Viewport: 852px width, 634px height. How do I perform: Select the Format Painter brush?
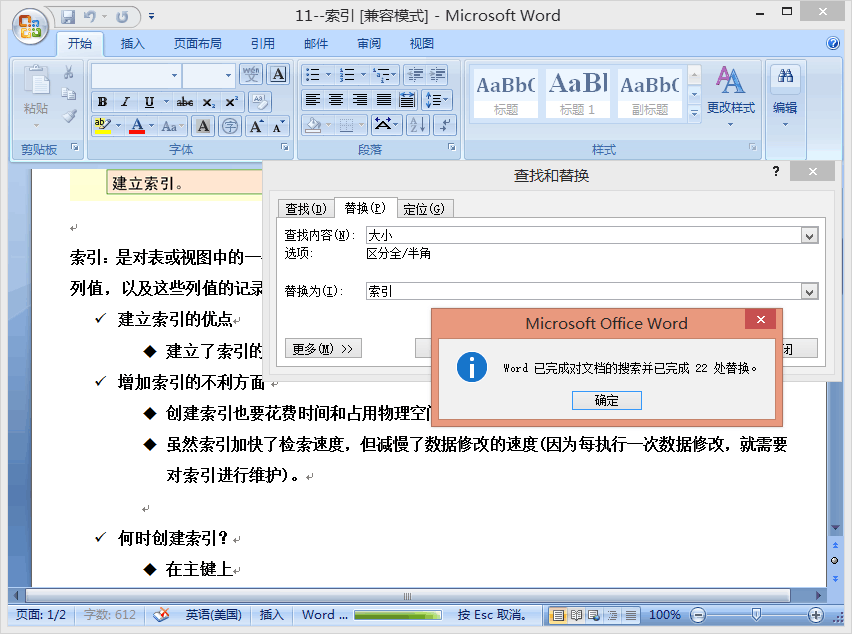[68, 116]
